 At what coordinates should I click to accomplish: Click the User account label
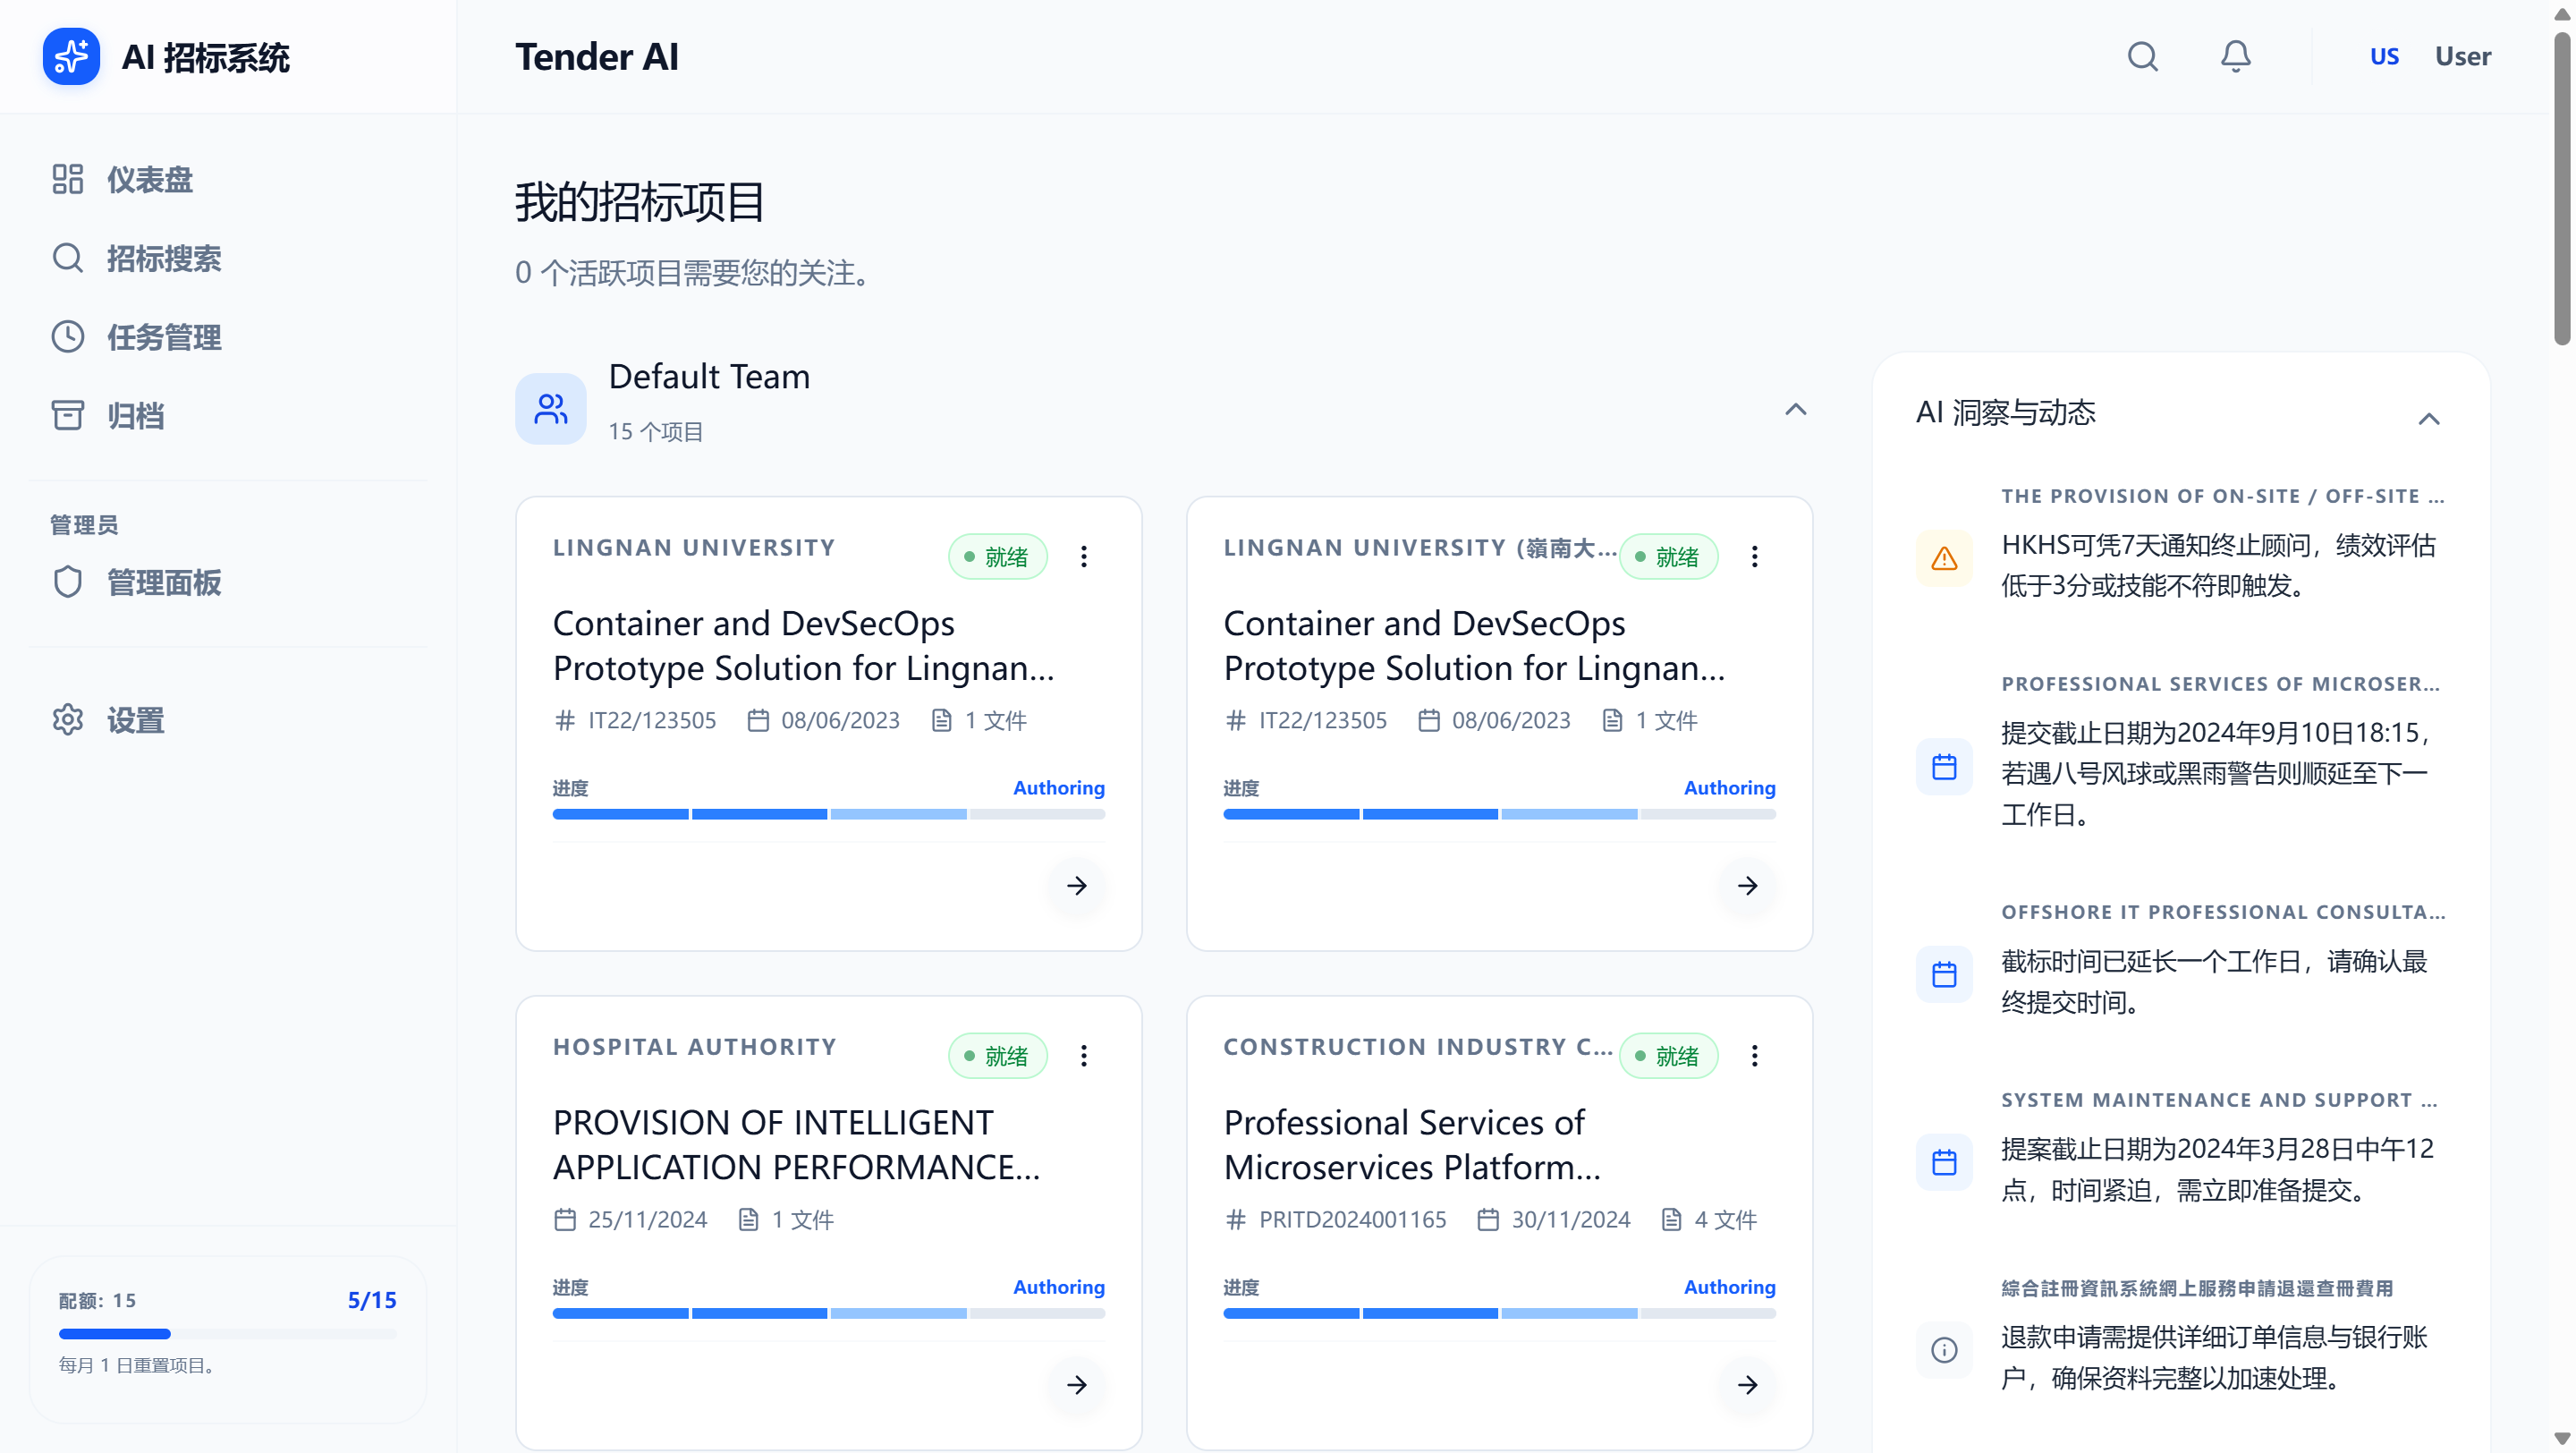[x=2462, y=56]
